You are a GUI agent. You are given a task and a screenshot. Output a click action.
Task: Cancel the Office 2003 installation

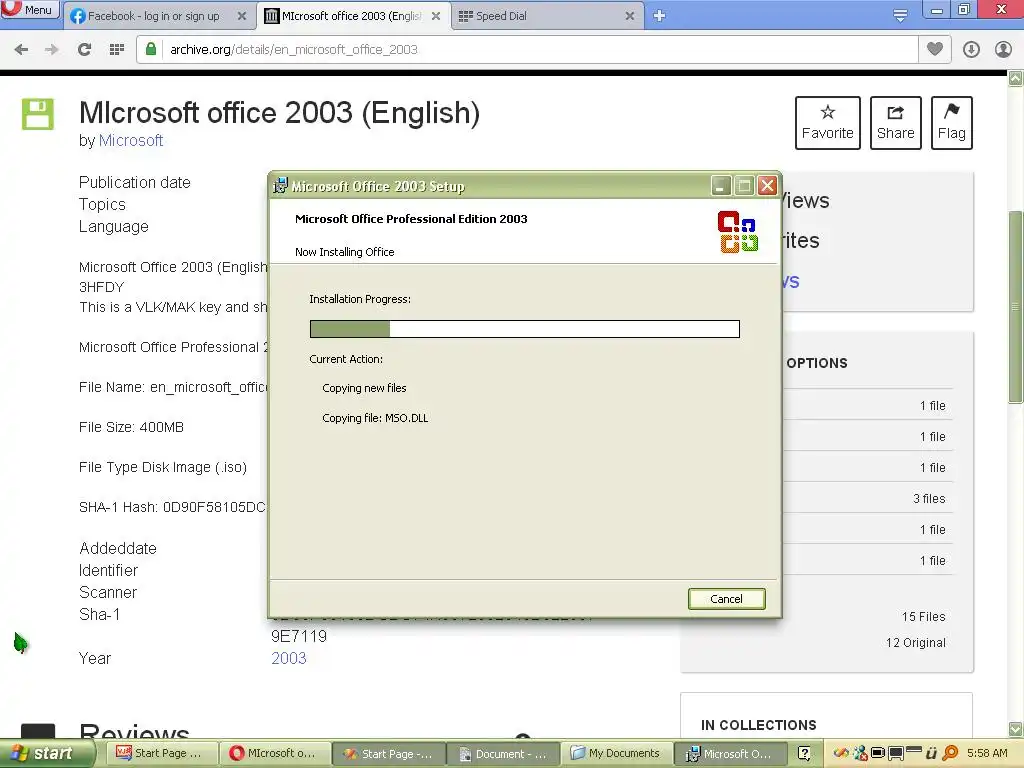coord(726,599)
